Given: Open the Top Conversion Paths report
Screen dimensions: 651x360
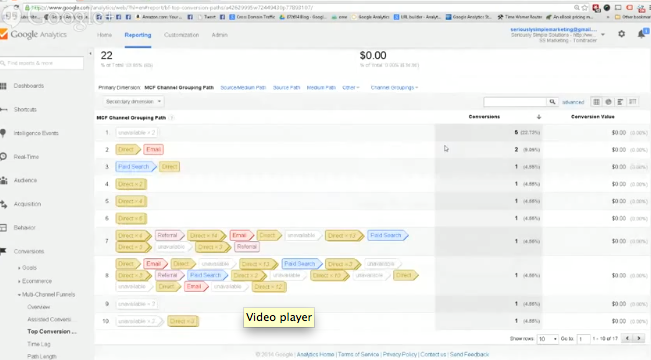Looking at the screenshot, I should [x=52, y=331].
